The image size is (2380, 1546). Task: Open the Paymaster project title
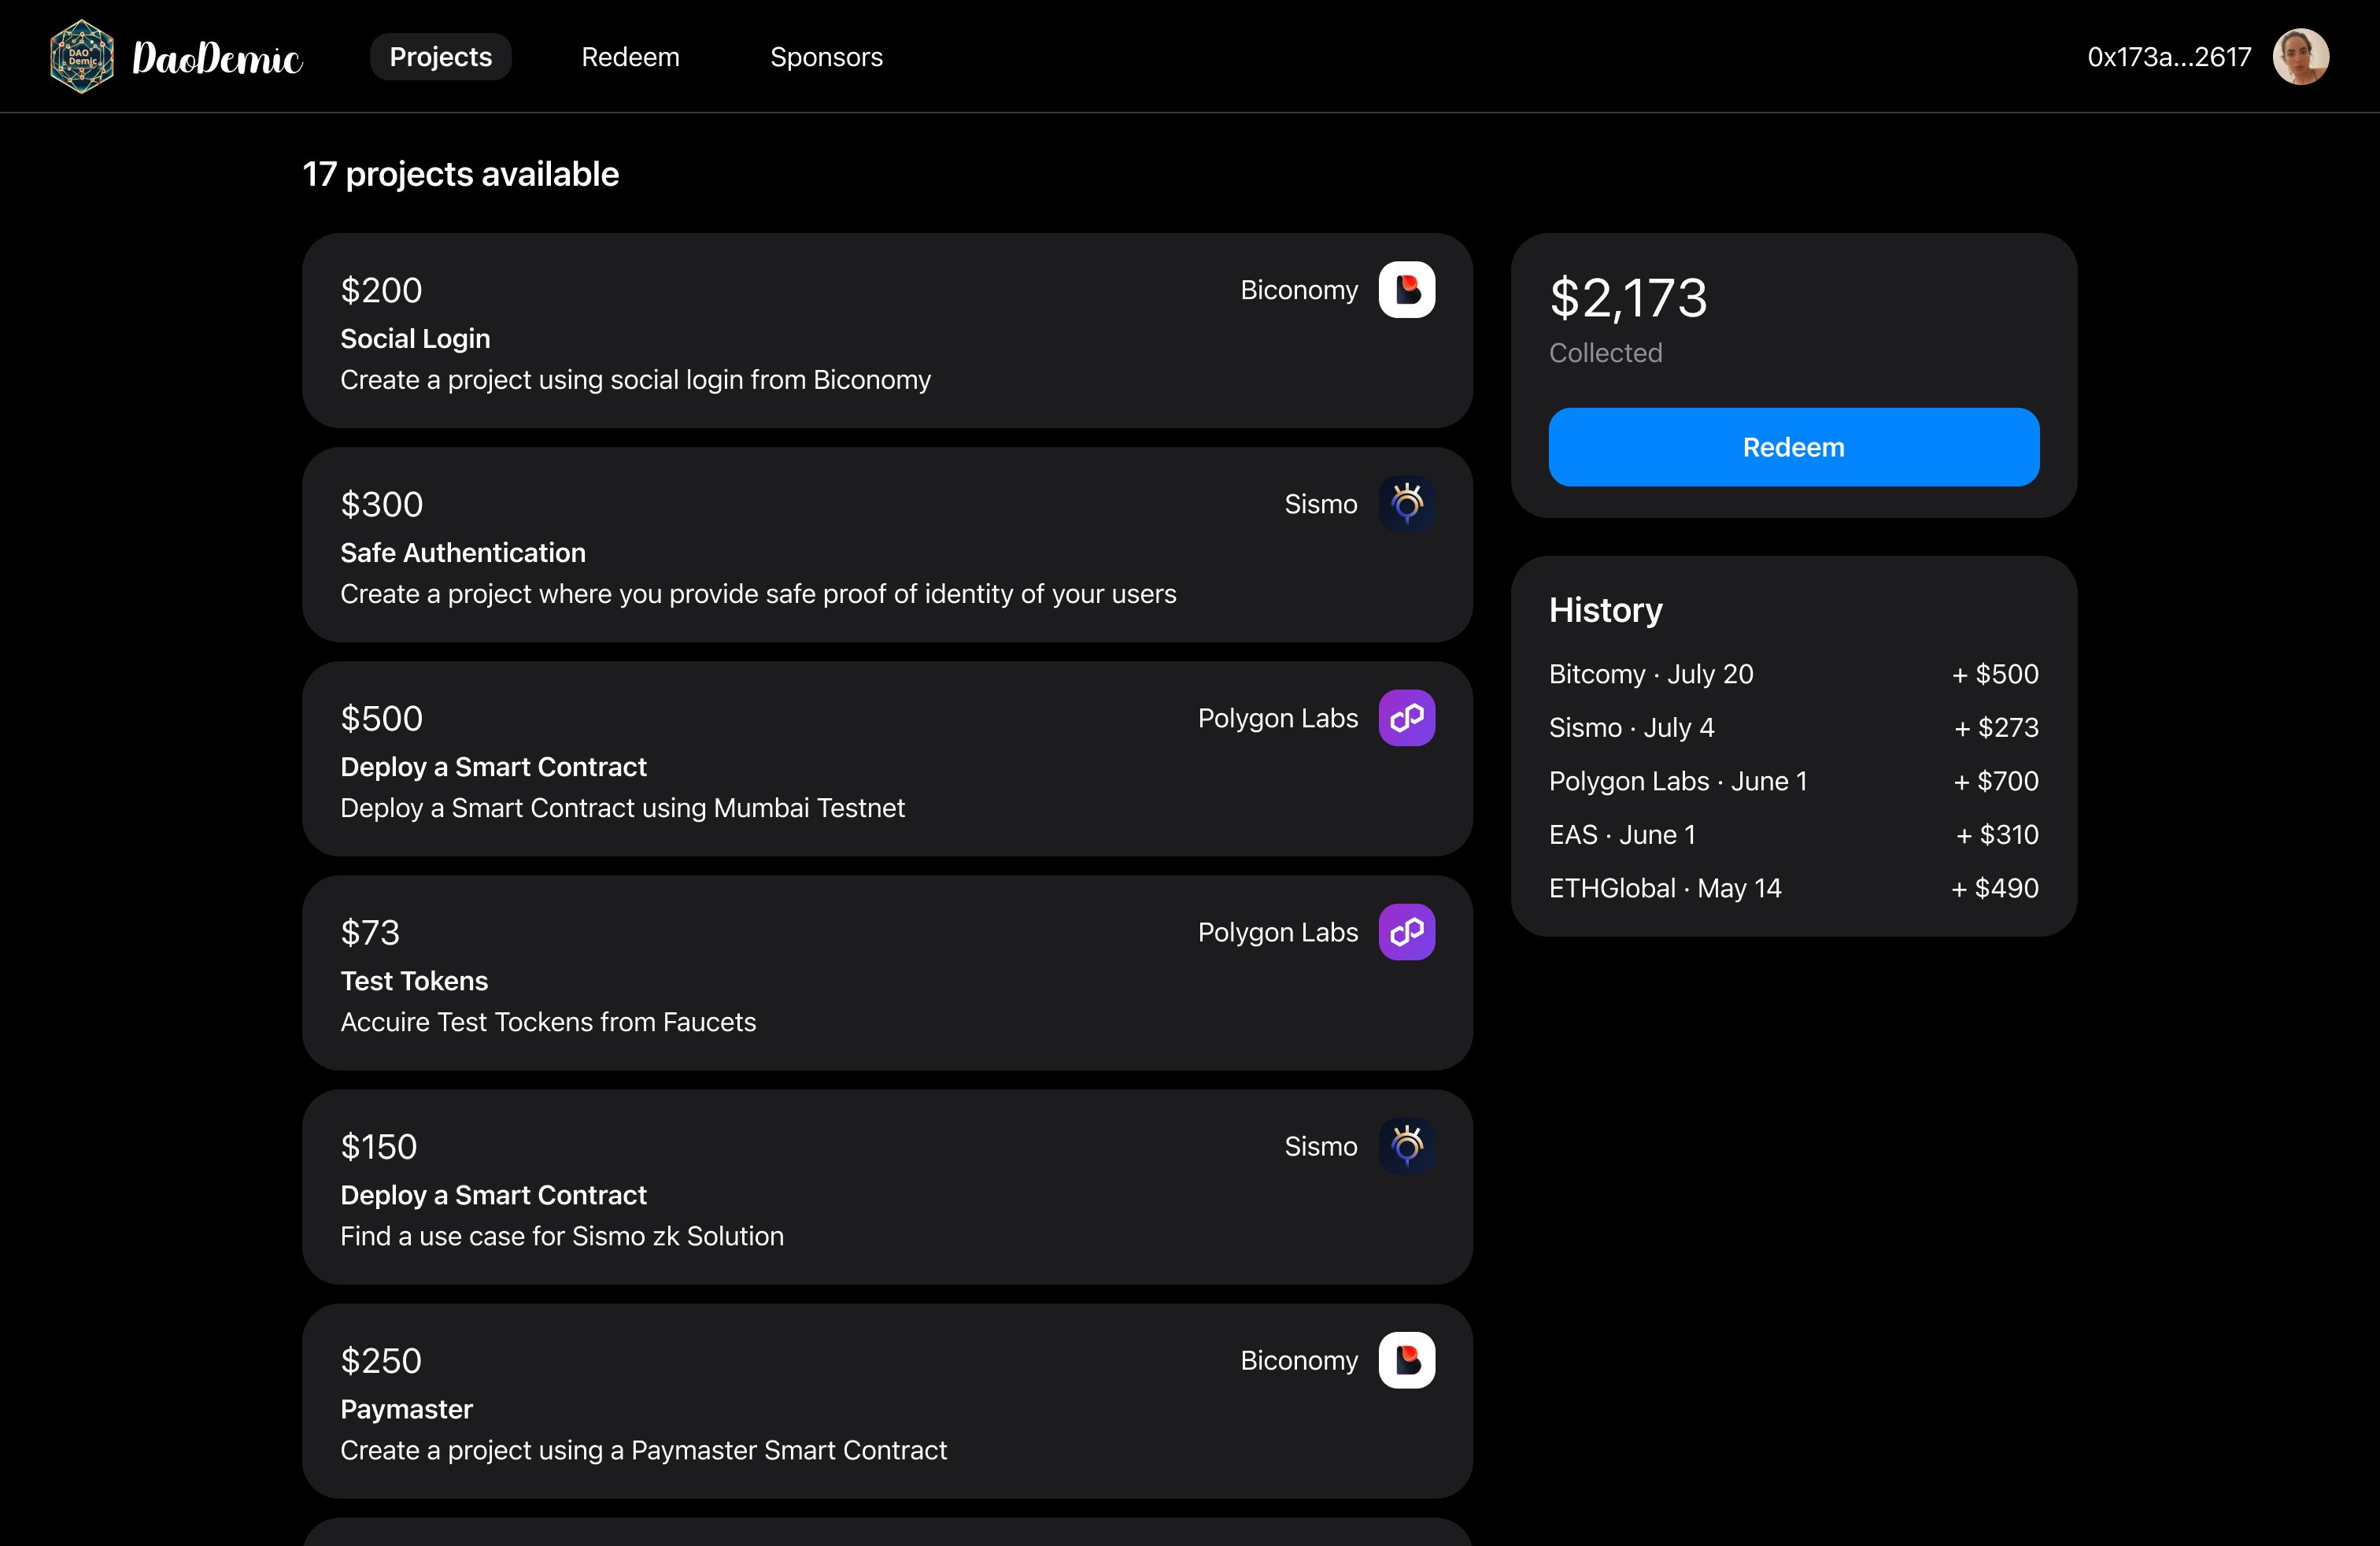[x=406, y=1409]
